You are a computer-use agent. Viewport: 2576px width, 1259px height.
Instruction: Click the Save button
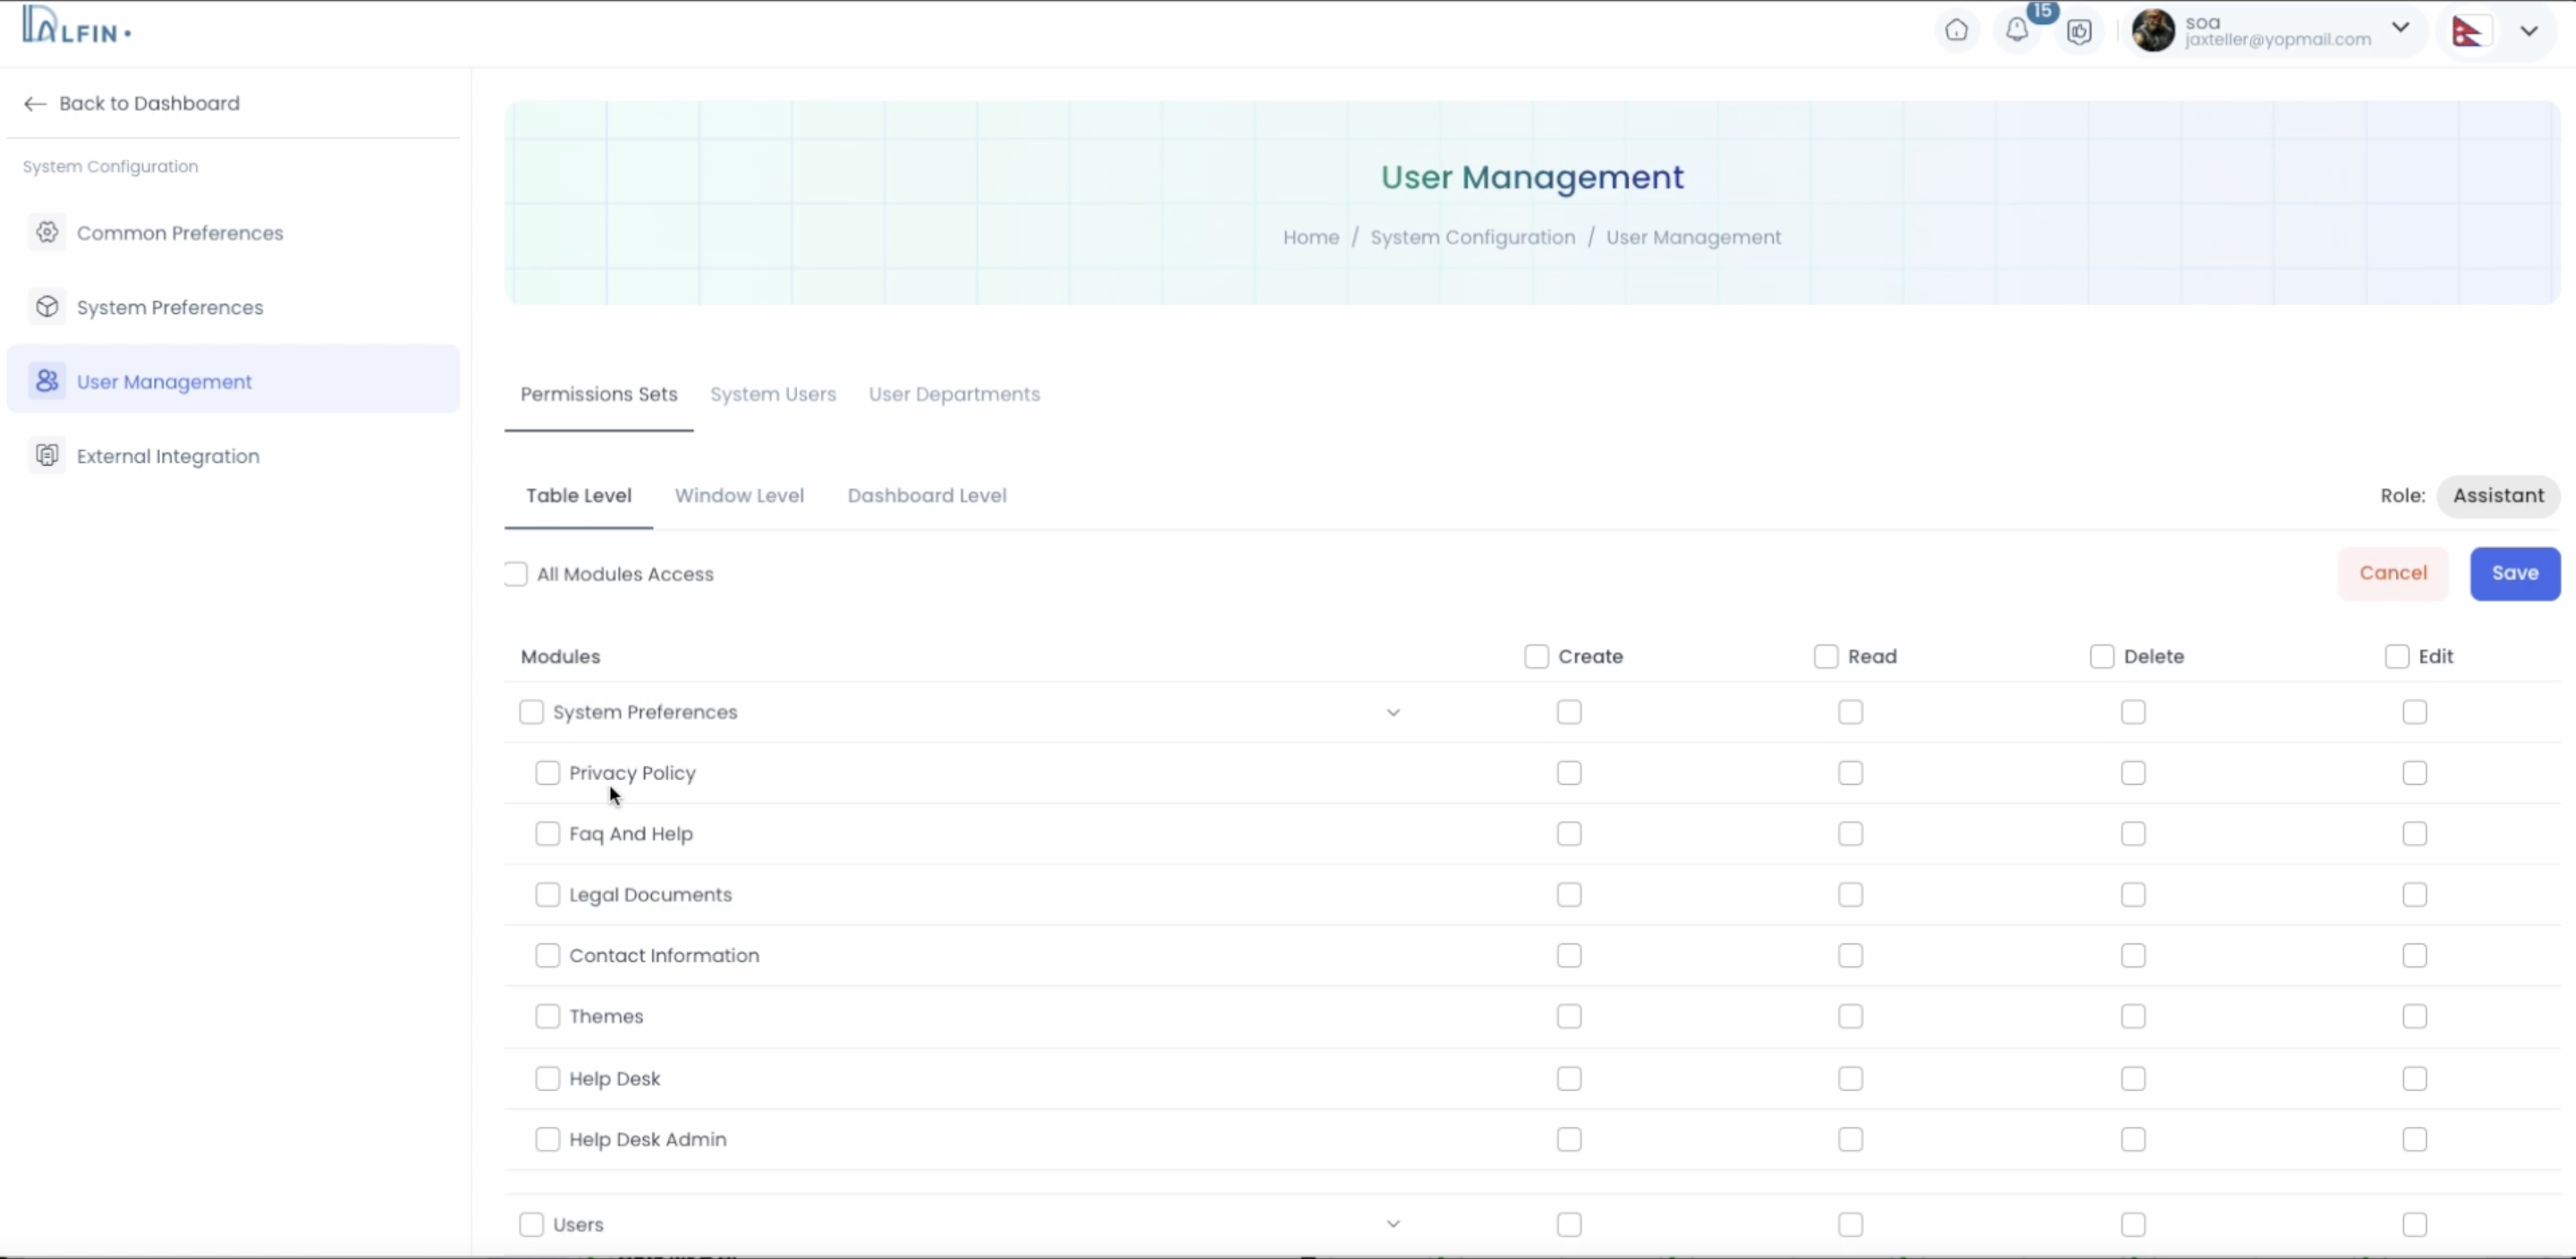(x=2514, y=574)
